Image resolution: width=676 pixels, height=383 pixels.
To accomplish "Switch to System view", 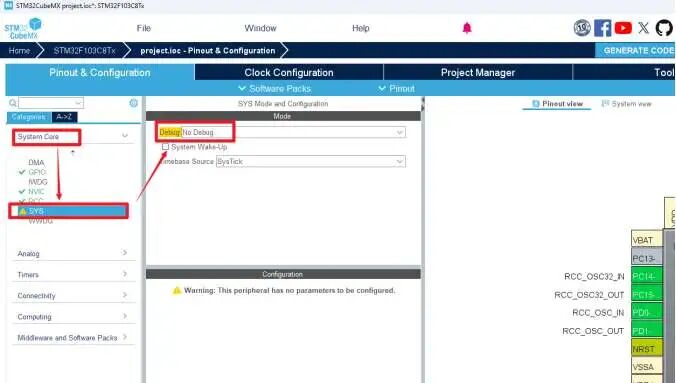I will [x=626, y=104].
